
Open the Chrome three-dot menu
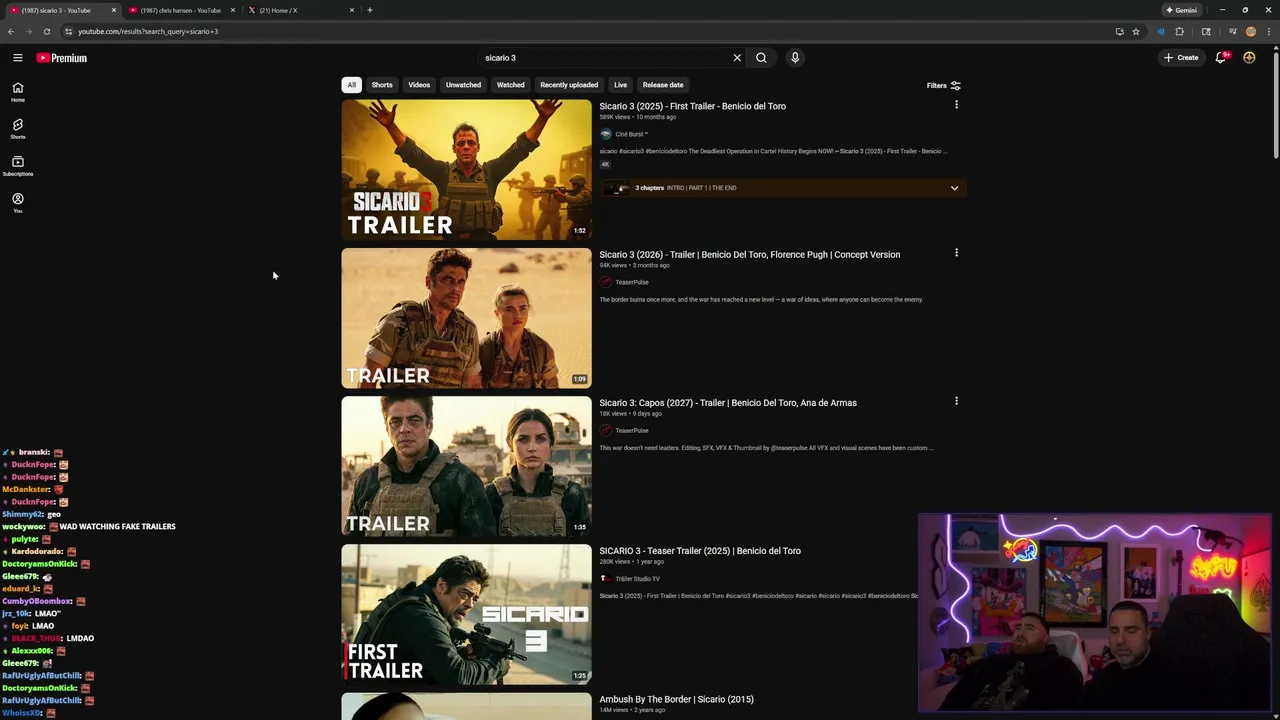point(1269,31)
